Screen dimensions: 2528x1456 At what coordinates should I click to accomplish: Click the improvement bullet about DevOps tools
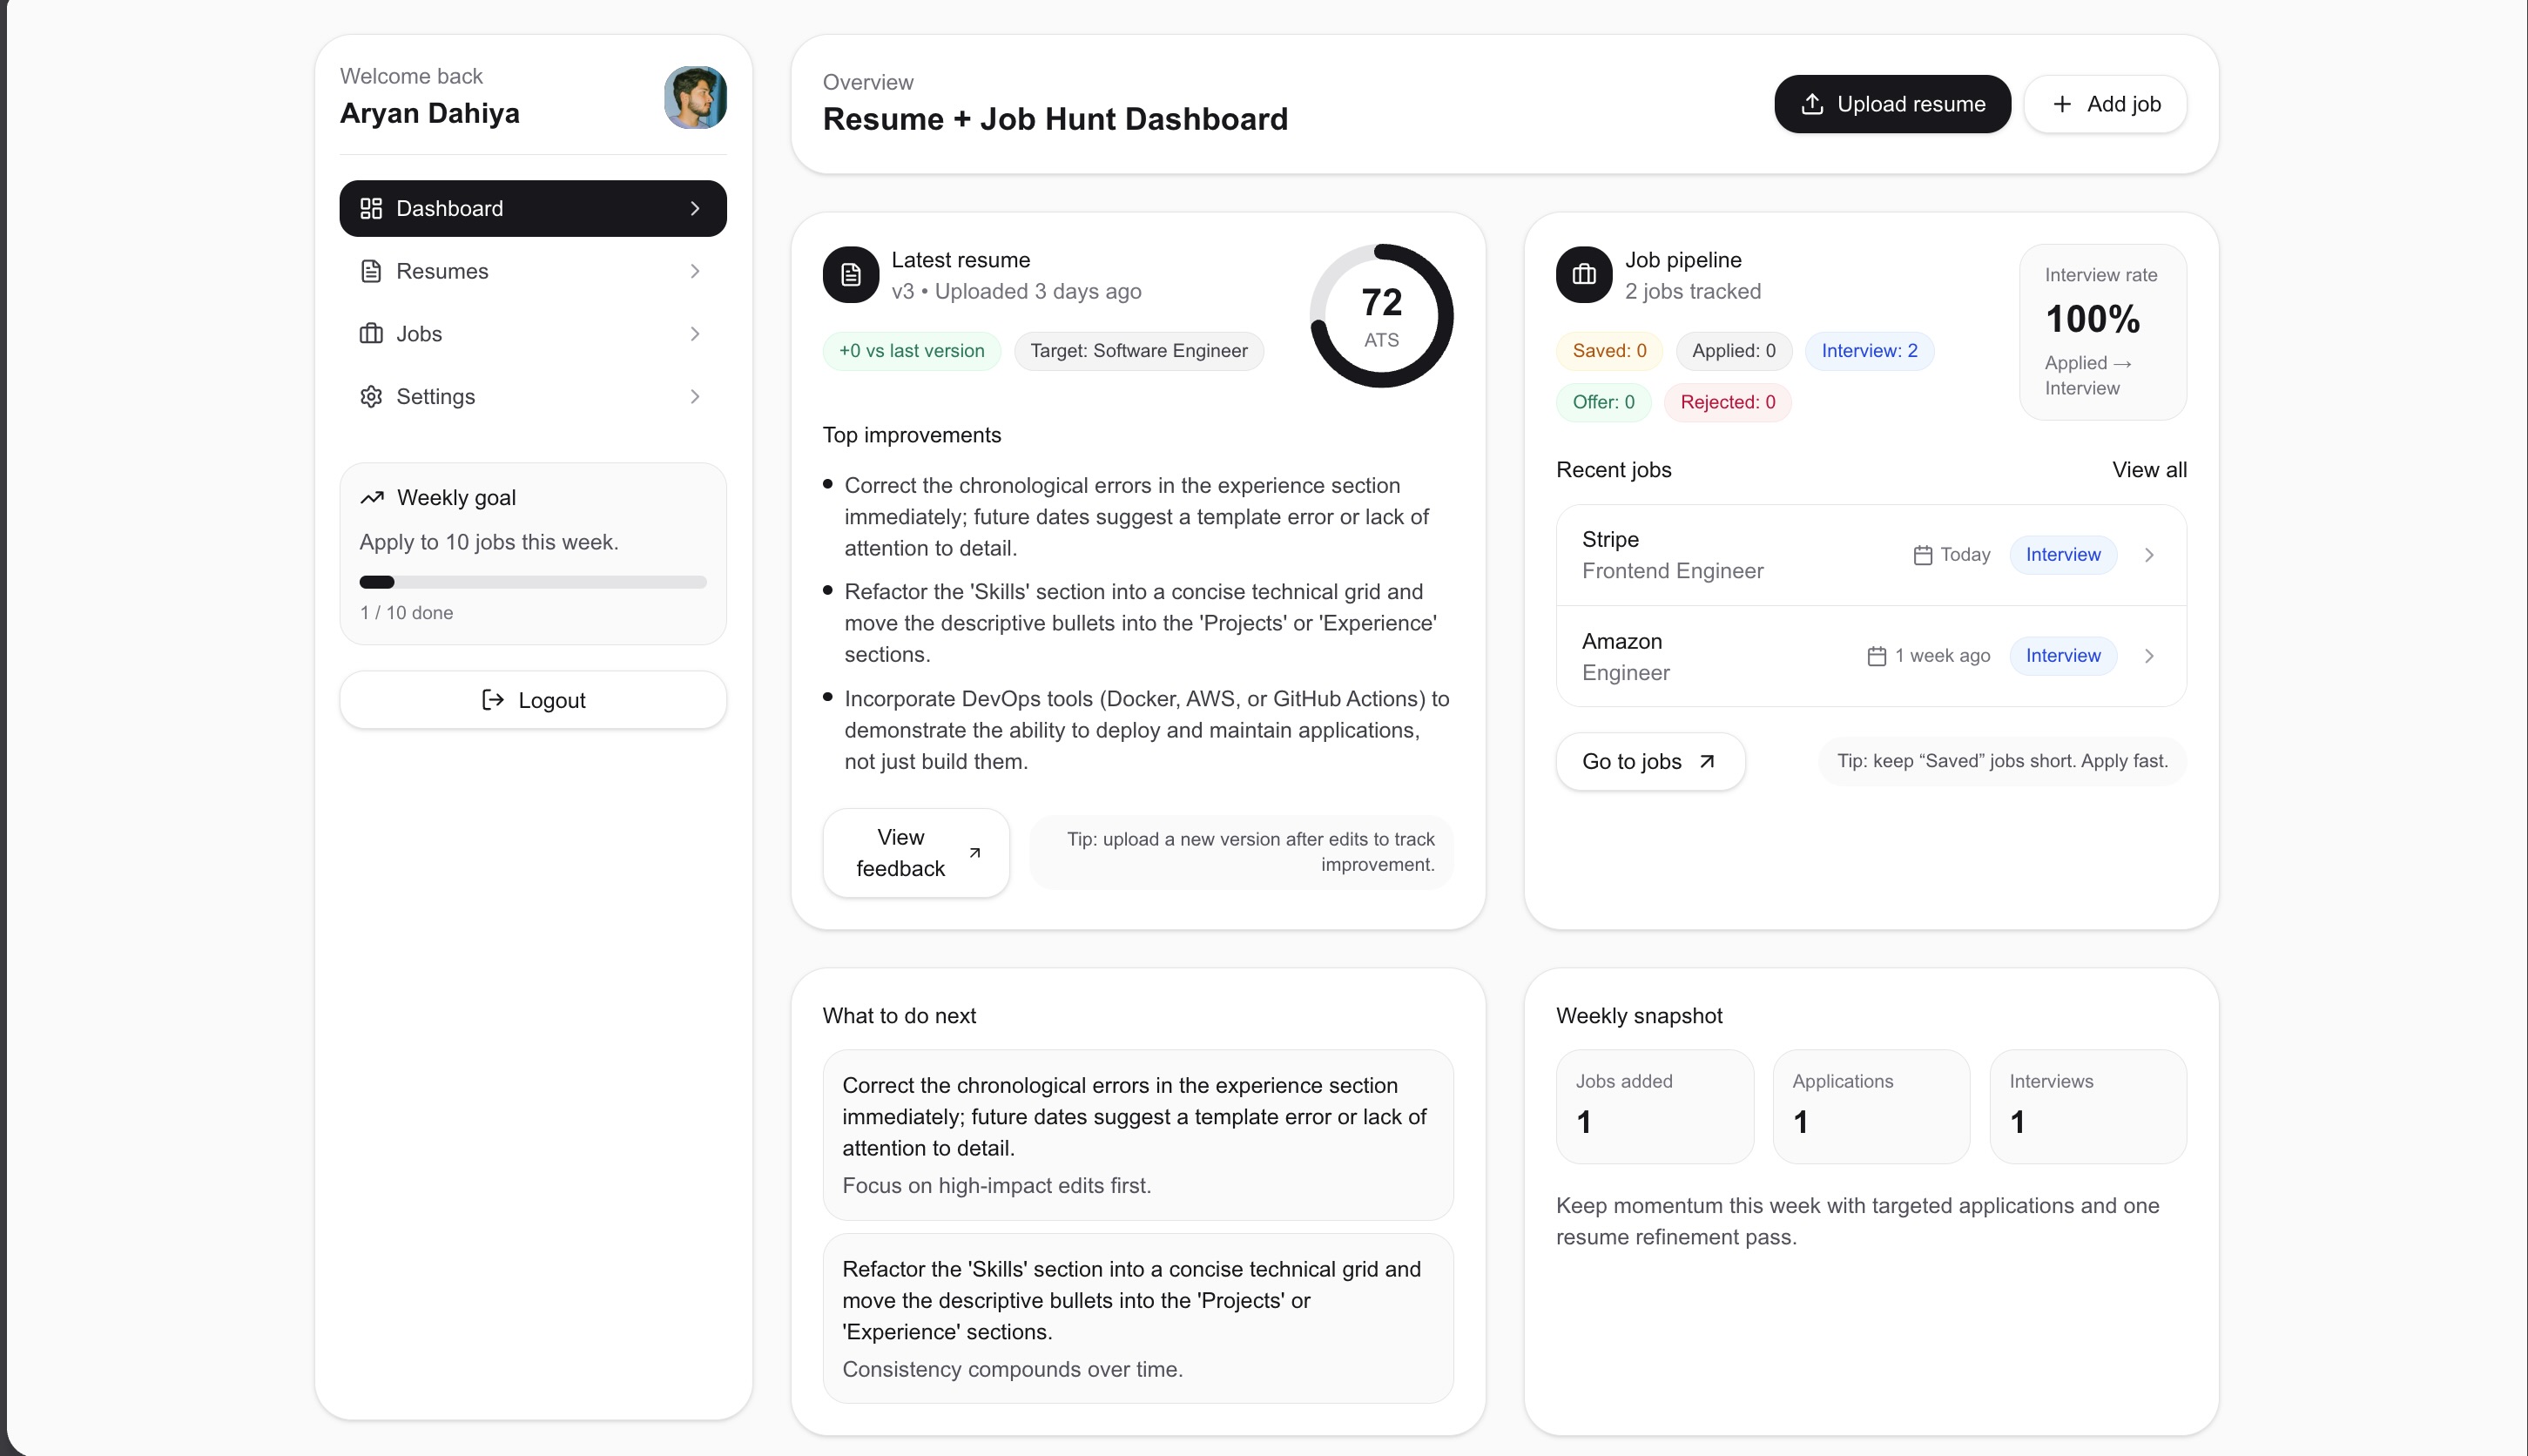pos(1137,730)
